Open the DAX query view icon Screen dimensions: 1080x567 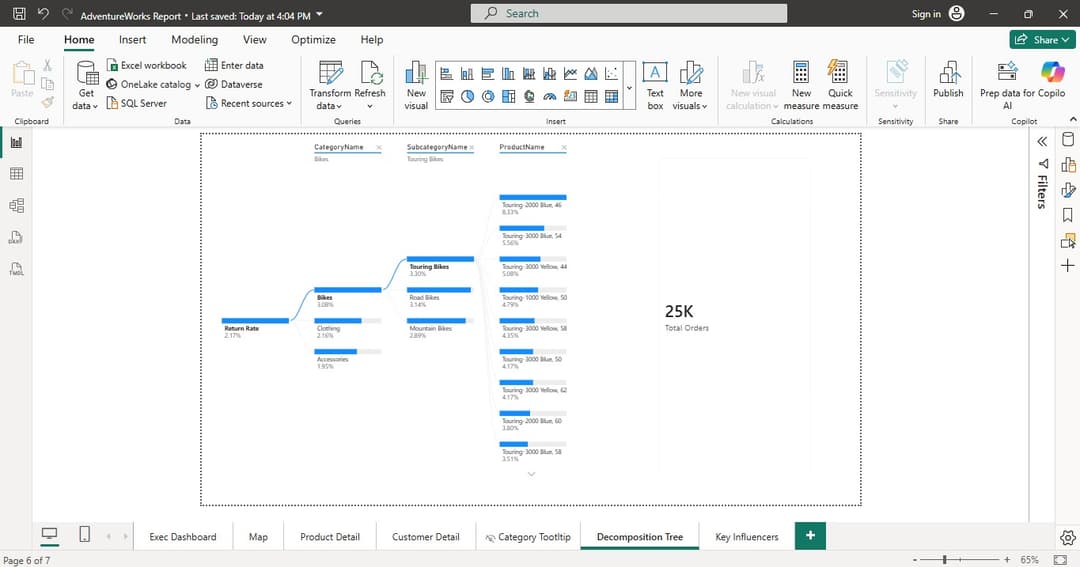coord(16,238)
